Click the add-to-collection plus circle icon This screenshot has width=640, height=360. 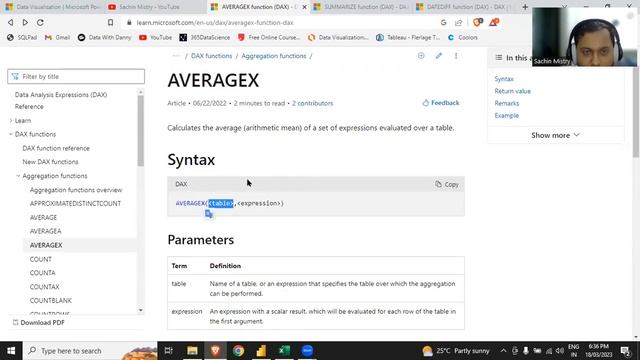pos(421,56)
